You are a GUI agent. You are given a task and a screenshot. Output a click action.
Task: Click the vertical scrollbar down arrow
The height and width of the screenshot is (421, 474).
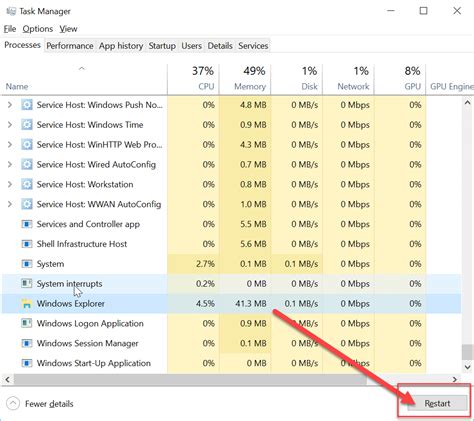pyautogui.click(x=467, y=367)
